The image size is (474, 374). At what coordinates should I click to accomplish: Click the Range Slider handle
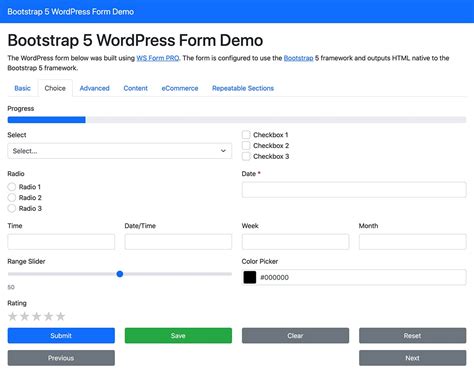point(120,274)
